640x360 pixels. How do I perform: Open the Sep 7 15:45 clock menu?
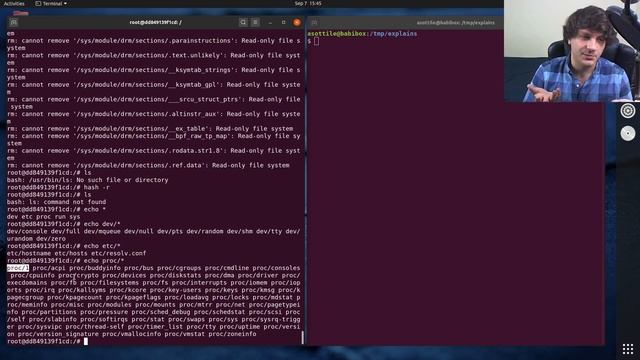(308, 3)
